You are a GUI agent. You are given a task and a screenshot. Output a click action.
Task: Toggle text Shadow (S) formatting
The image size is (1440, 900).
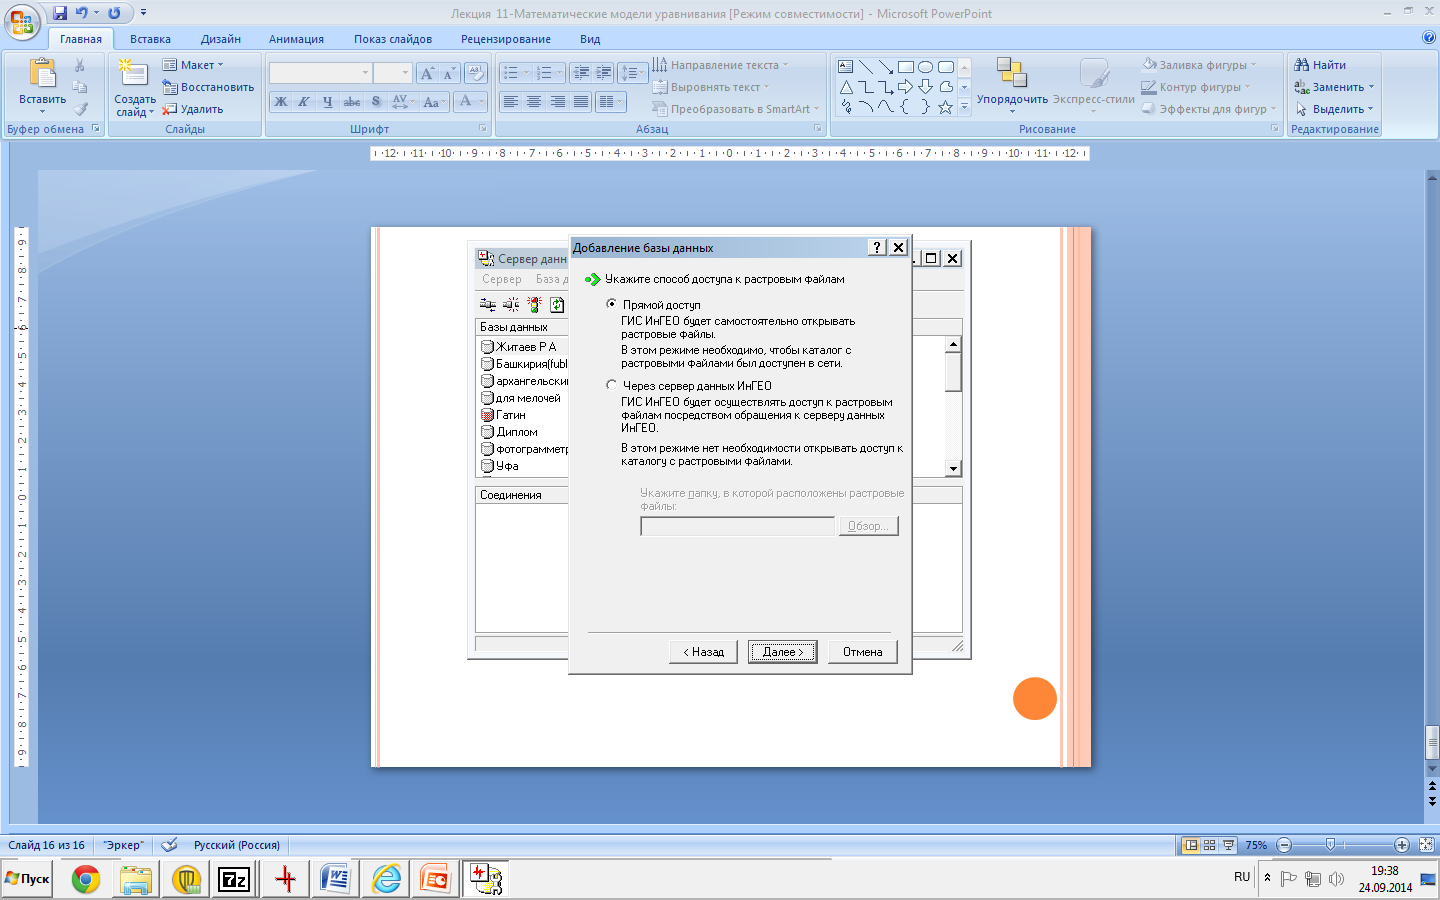(x=376, y=101)
